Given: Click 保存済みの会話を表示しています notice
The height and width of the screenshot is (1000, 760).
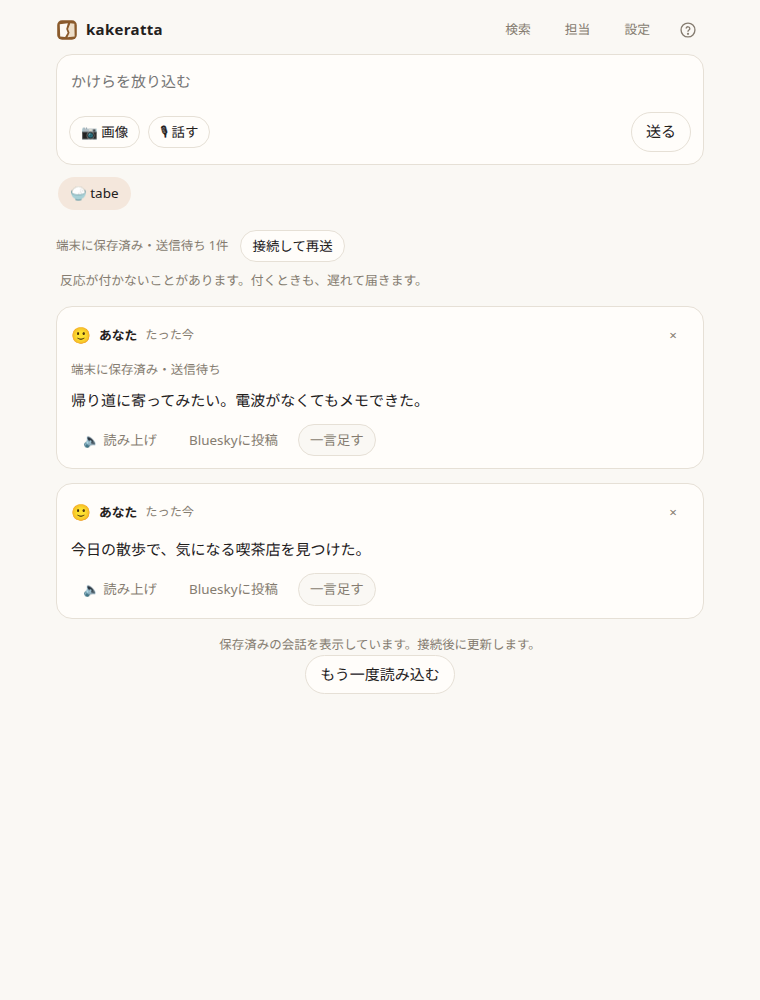Looking at the screenshot, I should pos(380,645).
